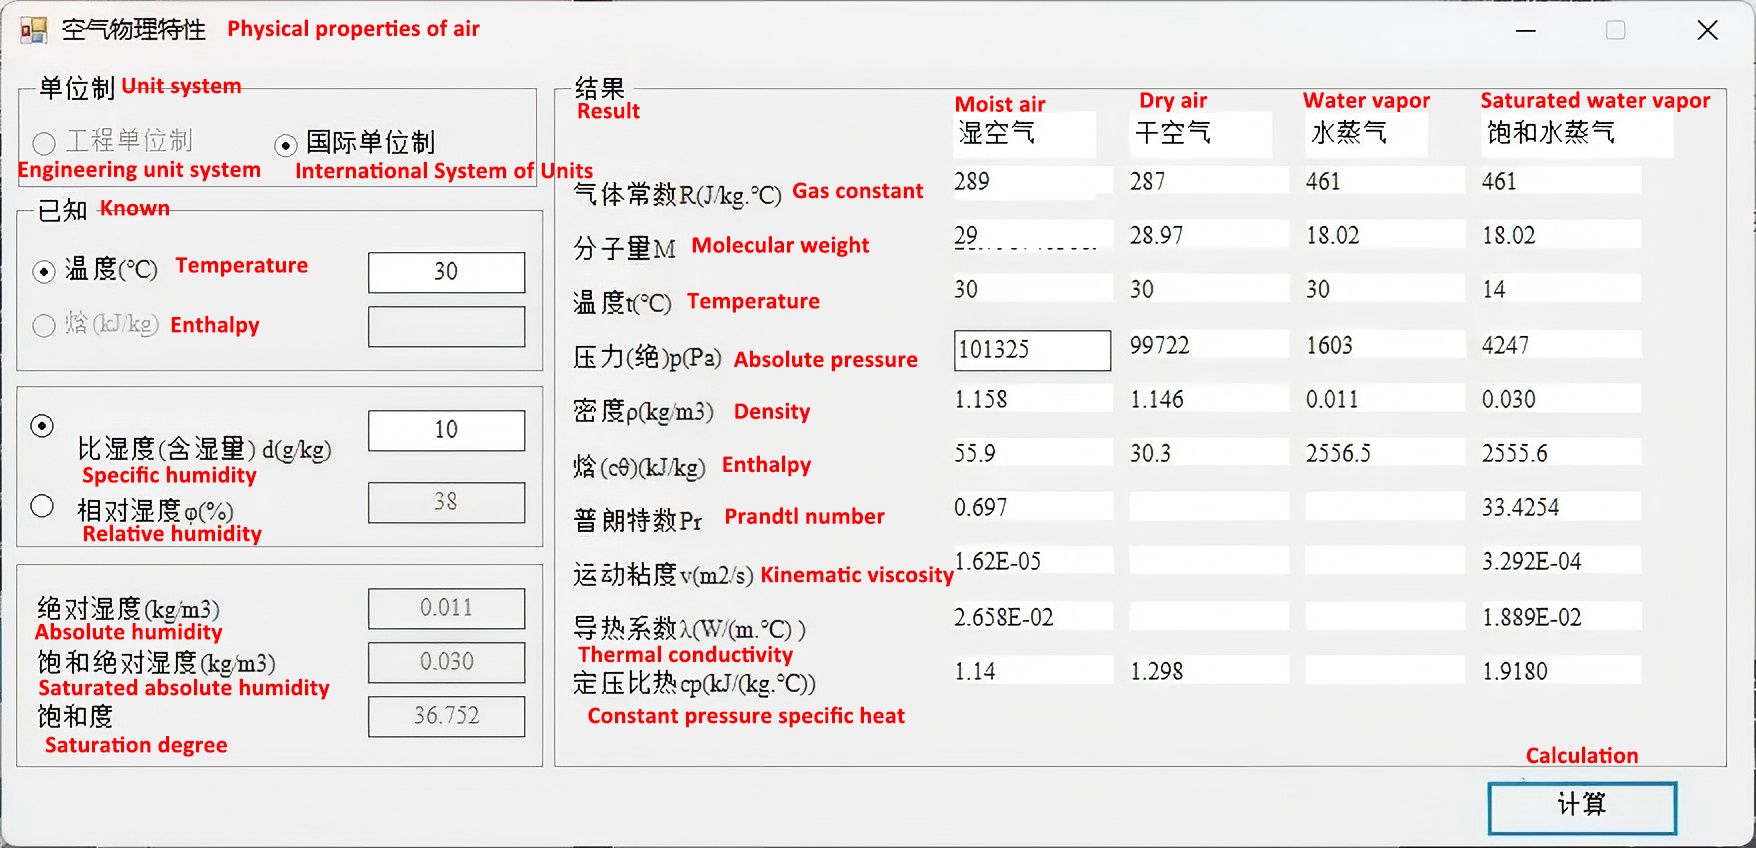Choose Enthalpy as the known quantity

pos(44,326)
